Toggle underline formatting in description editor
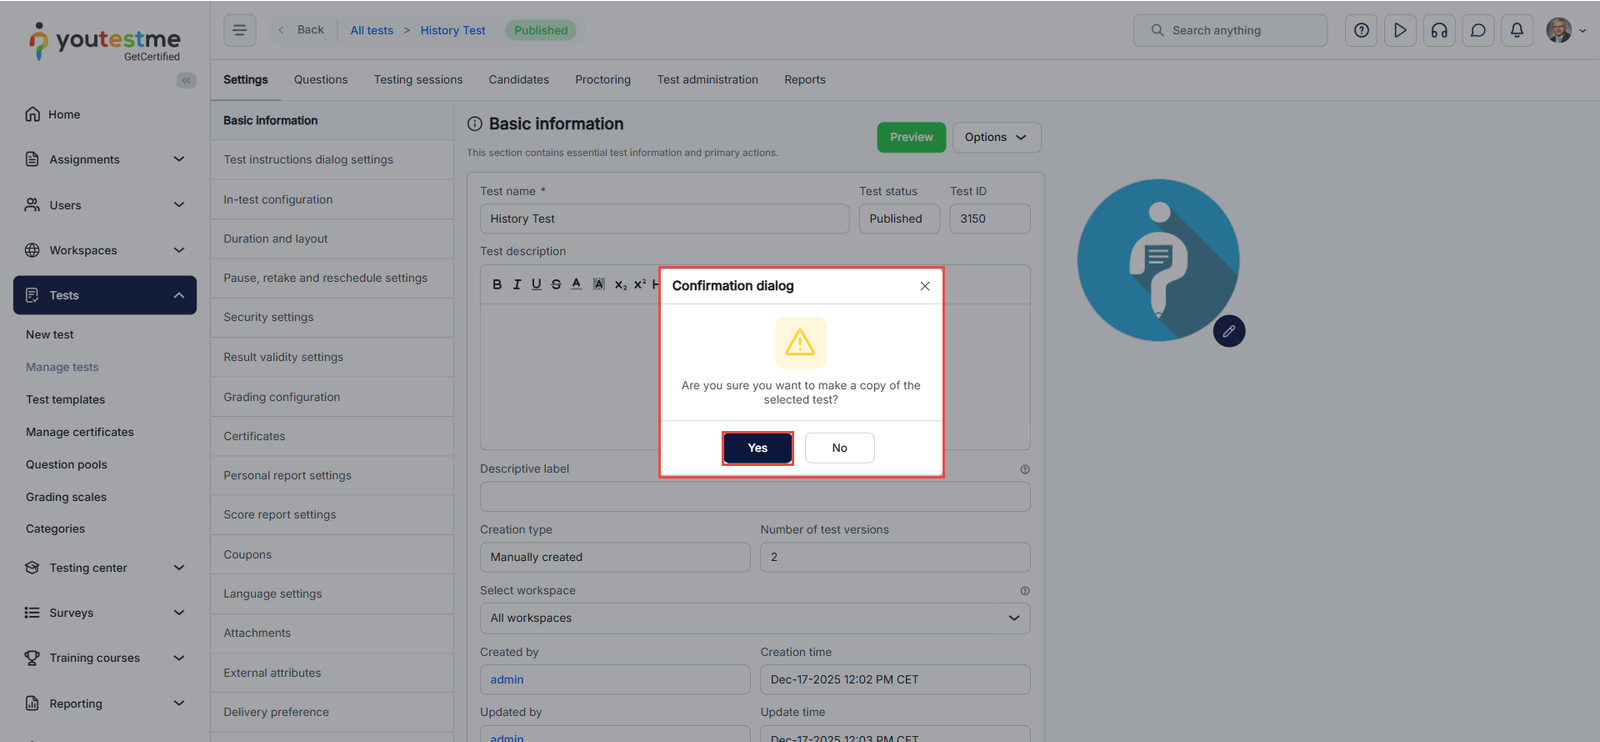Screen dimensions: 1600x742 (536, 285)
